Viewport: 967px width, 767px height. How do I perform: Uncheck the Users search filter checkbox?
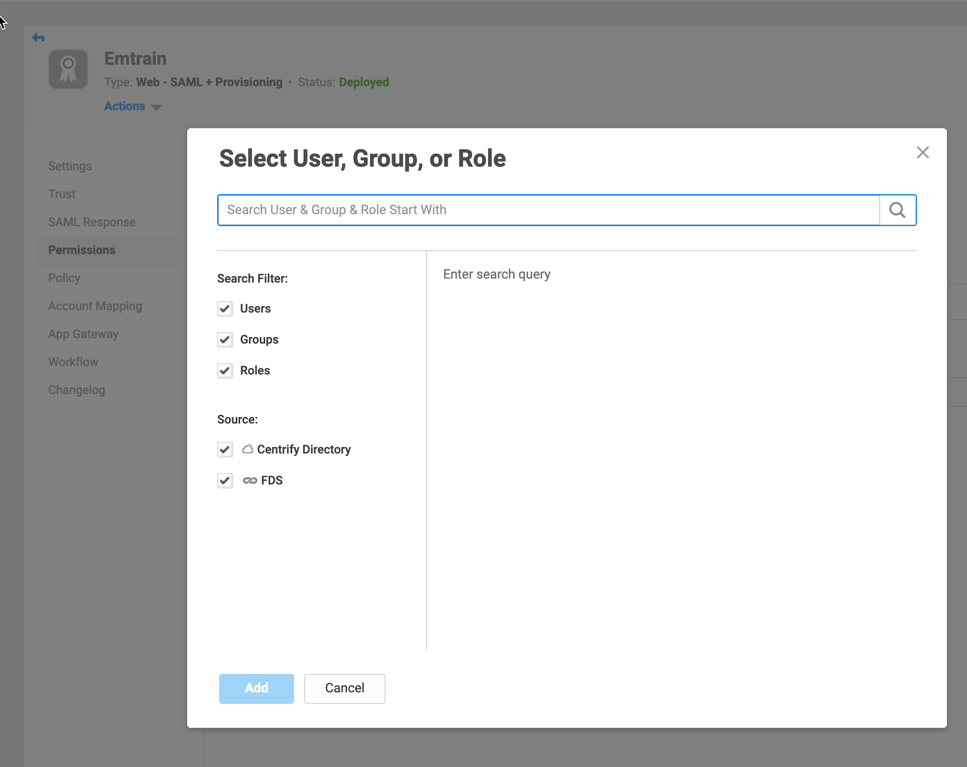pos(225,309)
